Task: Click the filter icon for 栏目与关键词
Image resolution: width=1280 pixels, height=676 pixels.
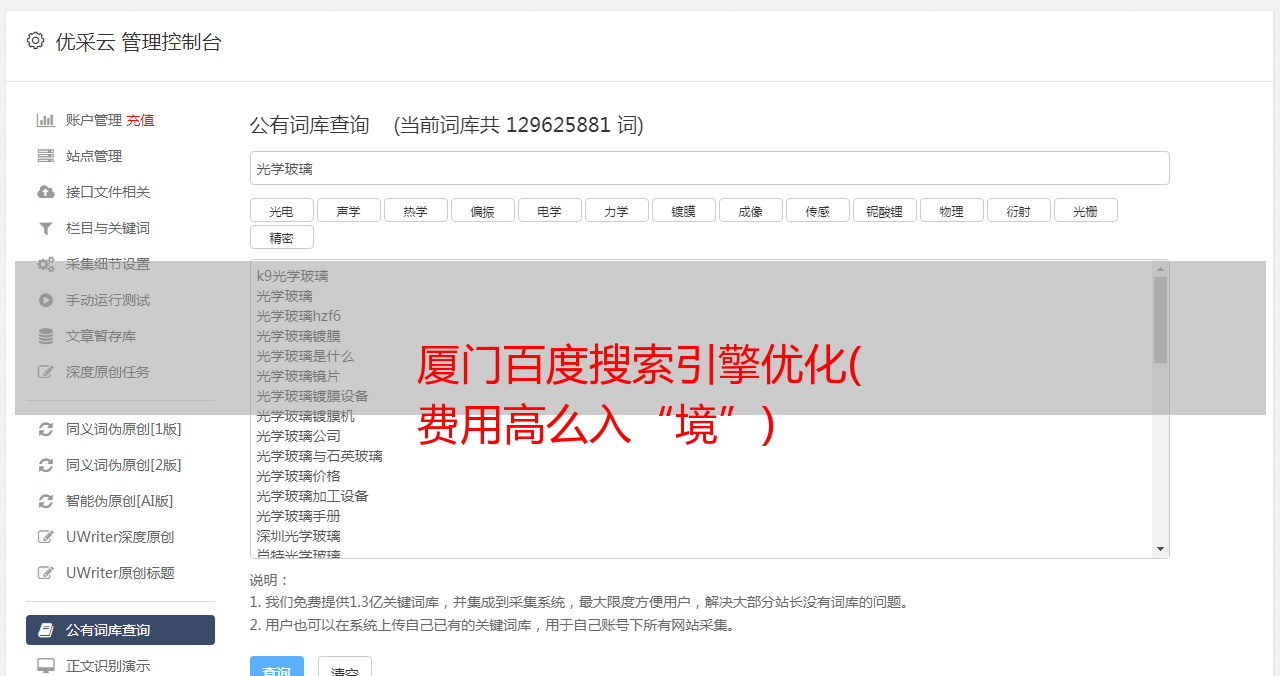Action: click(46, 228)
